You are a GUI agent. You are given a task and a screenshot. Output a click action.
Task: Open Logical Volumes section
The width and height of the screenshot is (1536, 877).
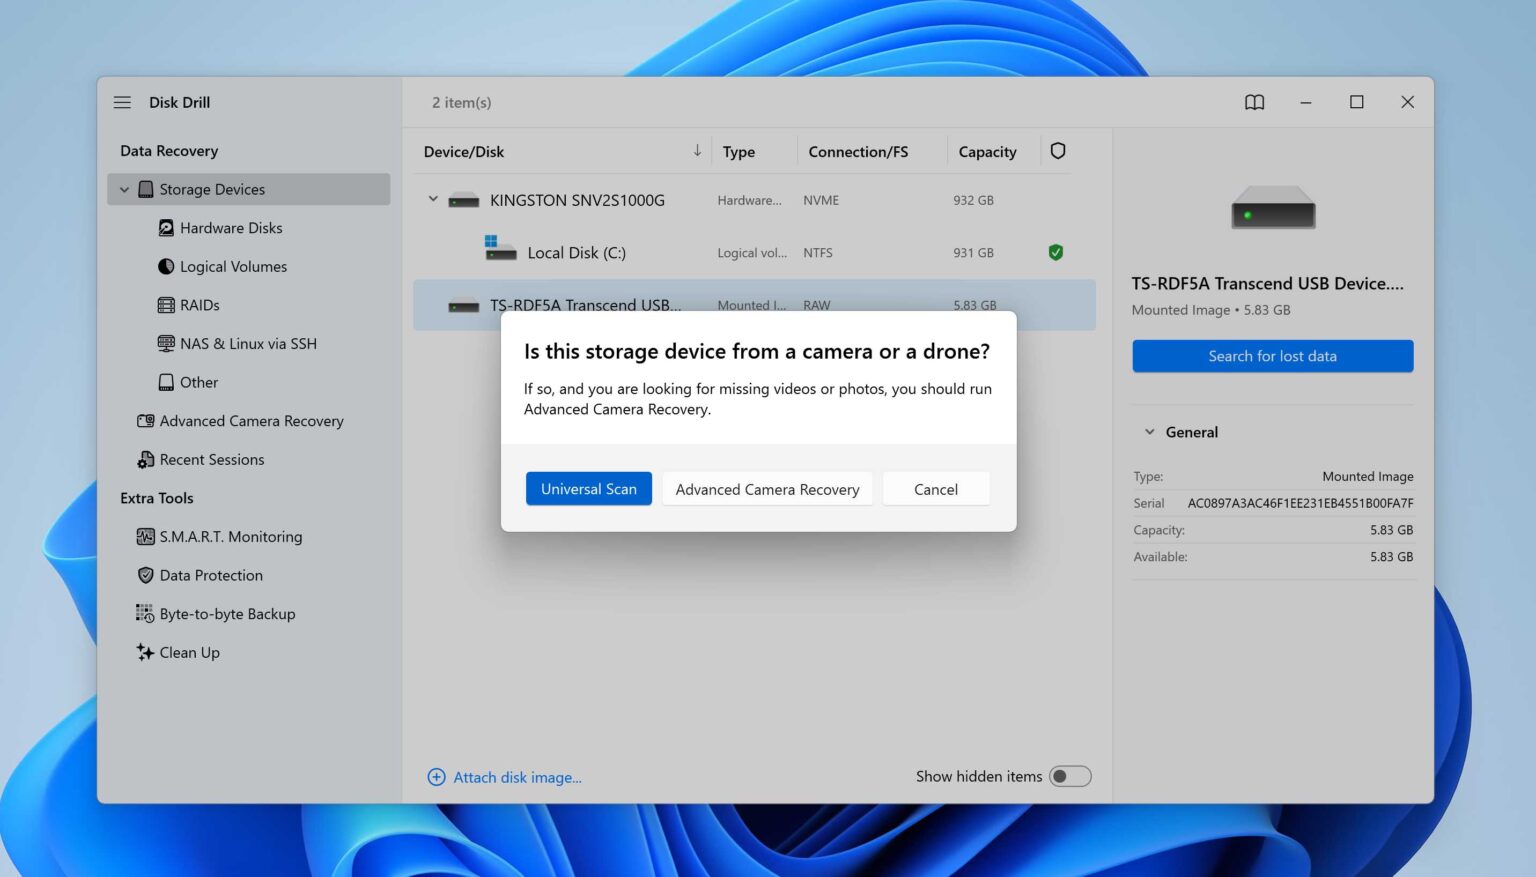pyautogui.click(x=233, y=266)
